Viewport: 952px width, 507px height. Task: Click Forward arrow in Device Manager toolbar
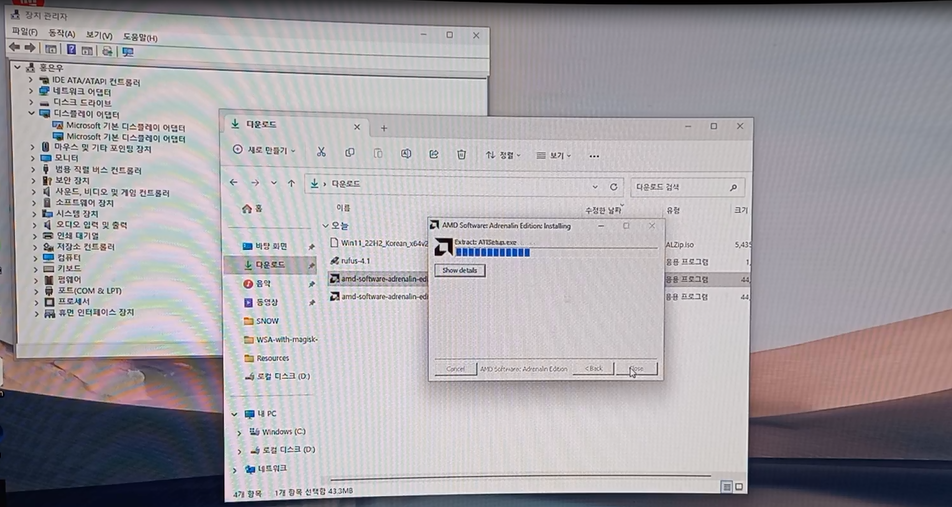point(30,49)
